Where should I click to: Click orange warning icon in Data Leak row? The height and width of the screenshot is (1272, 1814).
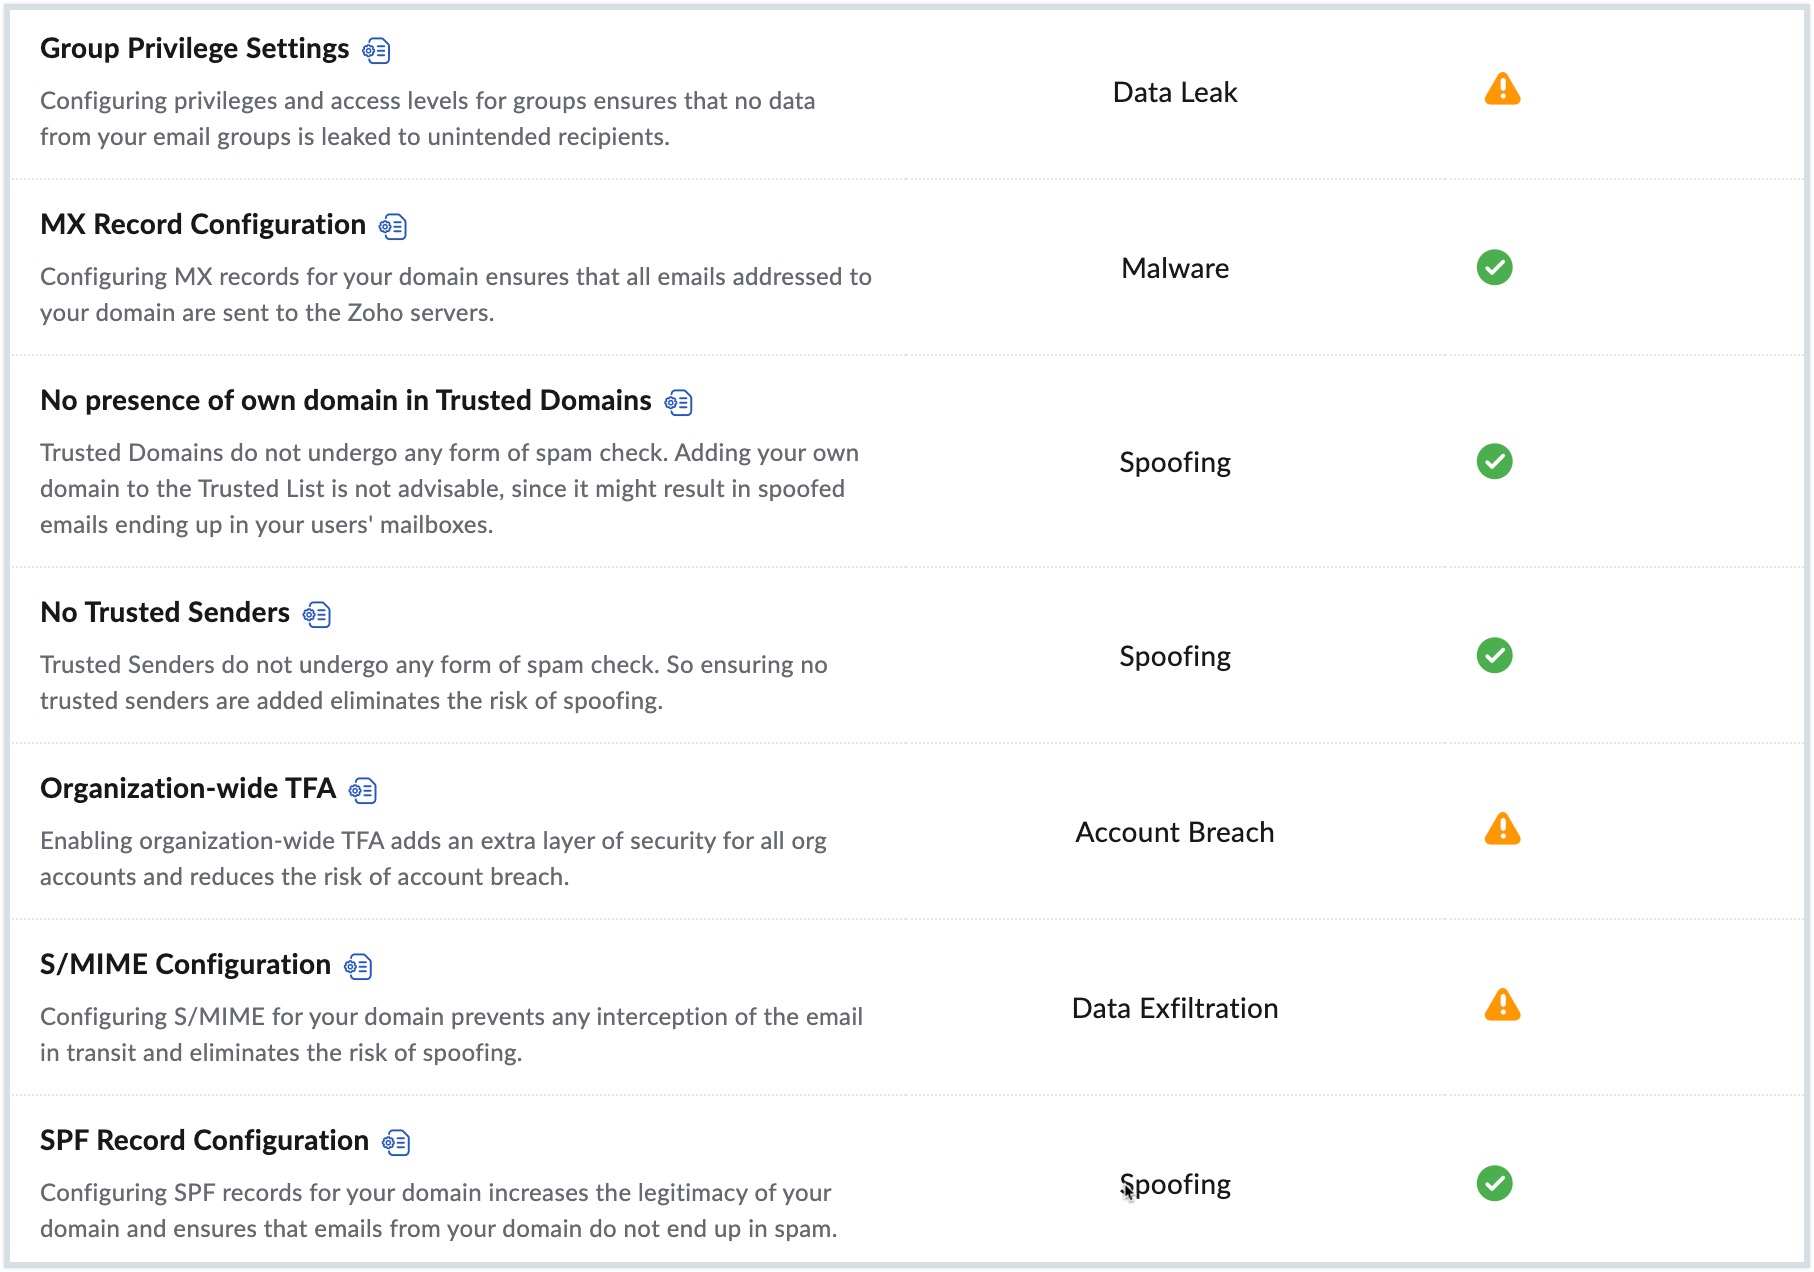coord(1502,90)
